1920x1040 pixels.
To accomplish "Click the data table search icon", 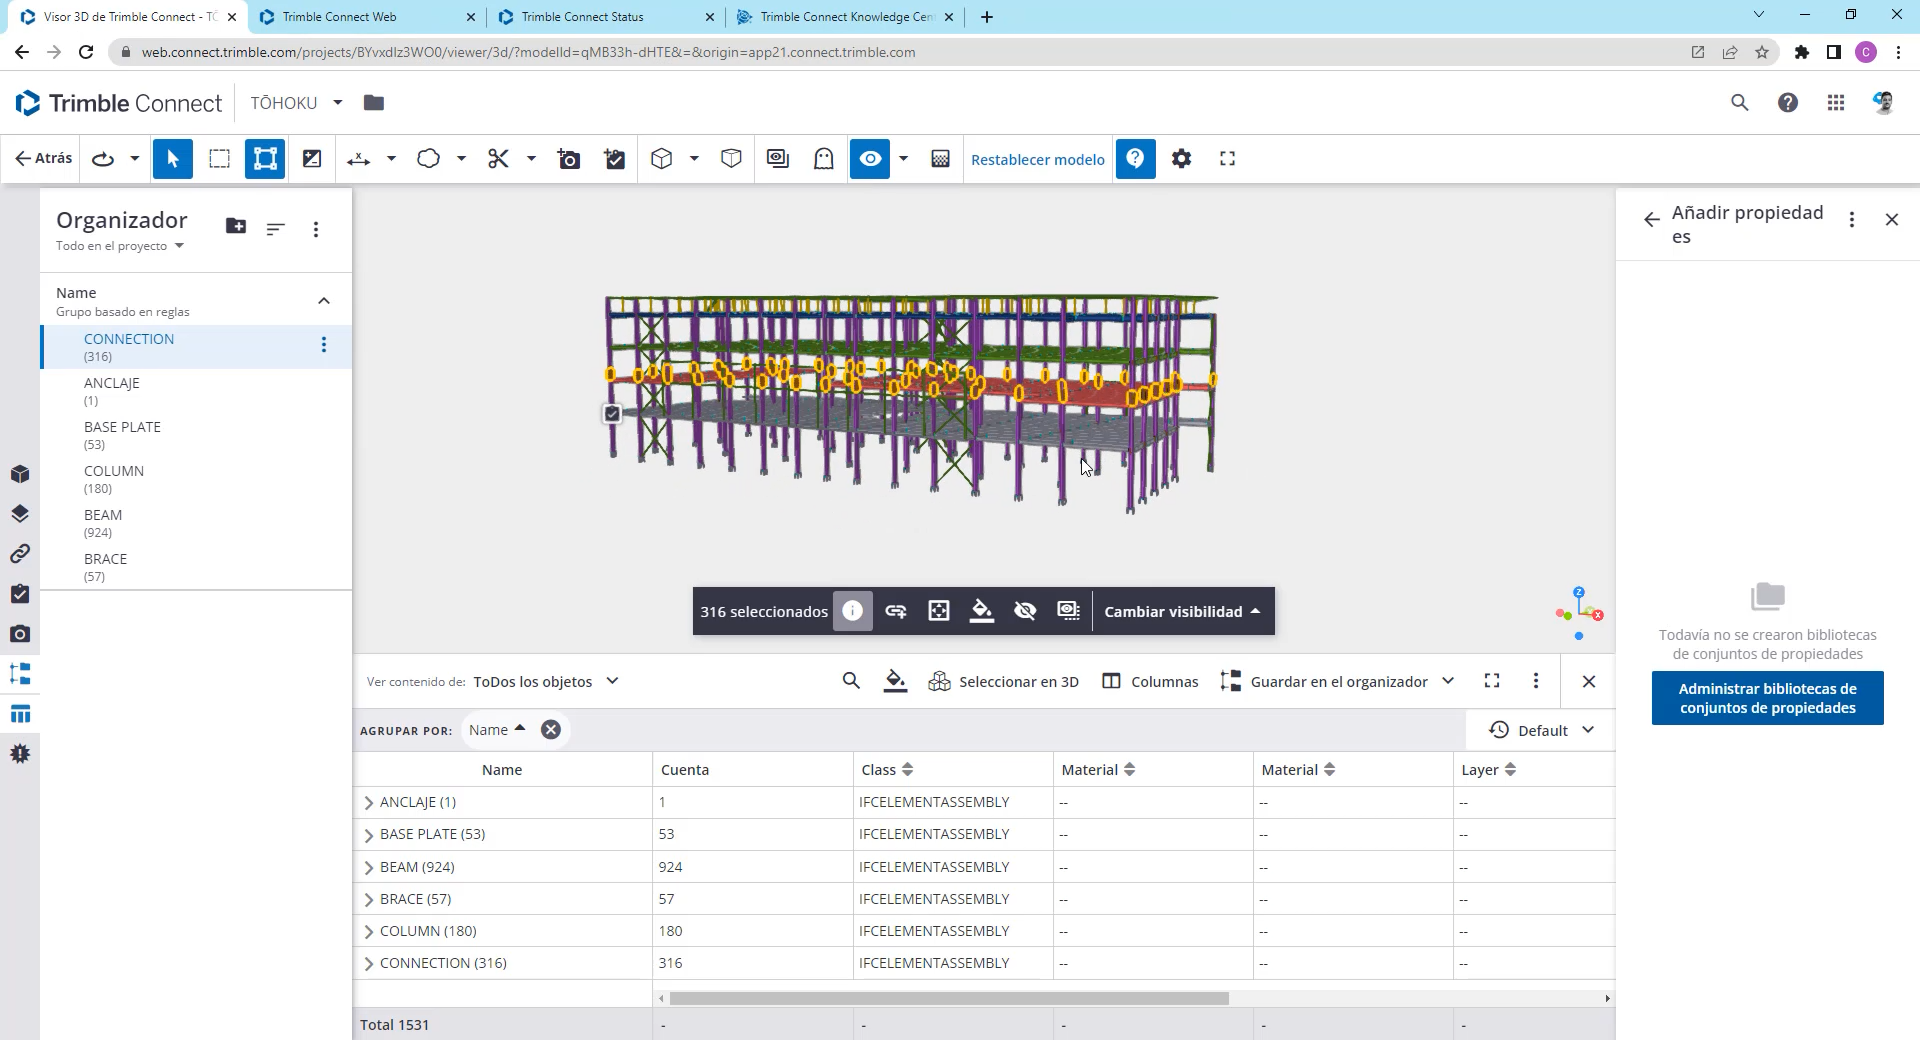I will pos(851,681).
